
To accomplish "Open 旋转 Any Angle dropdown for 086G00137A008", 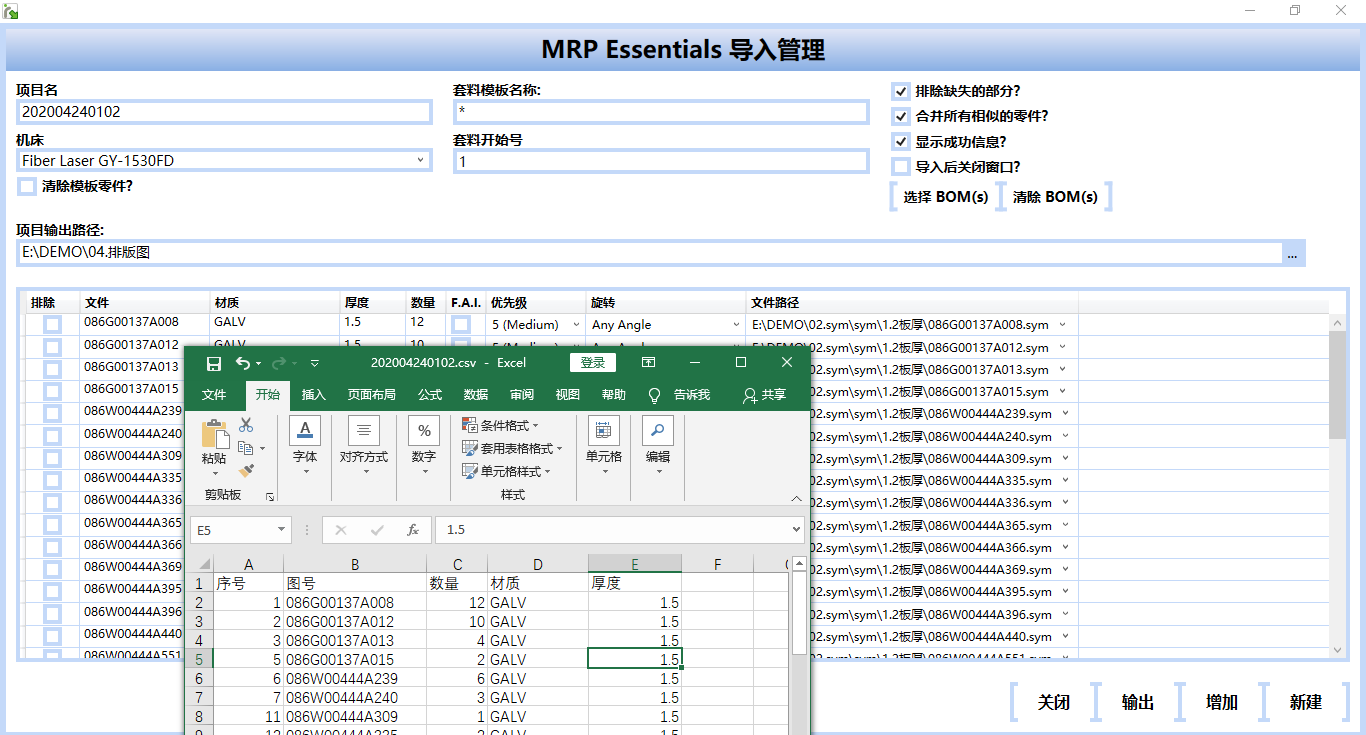I will coord(738,325).
